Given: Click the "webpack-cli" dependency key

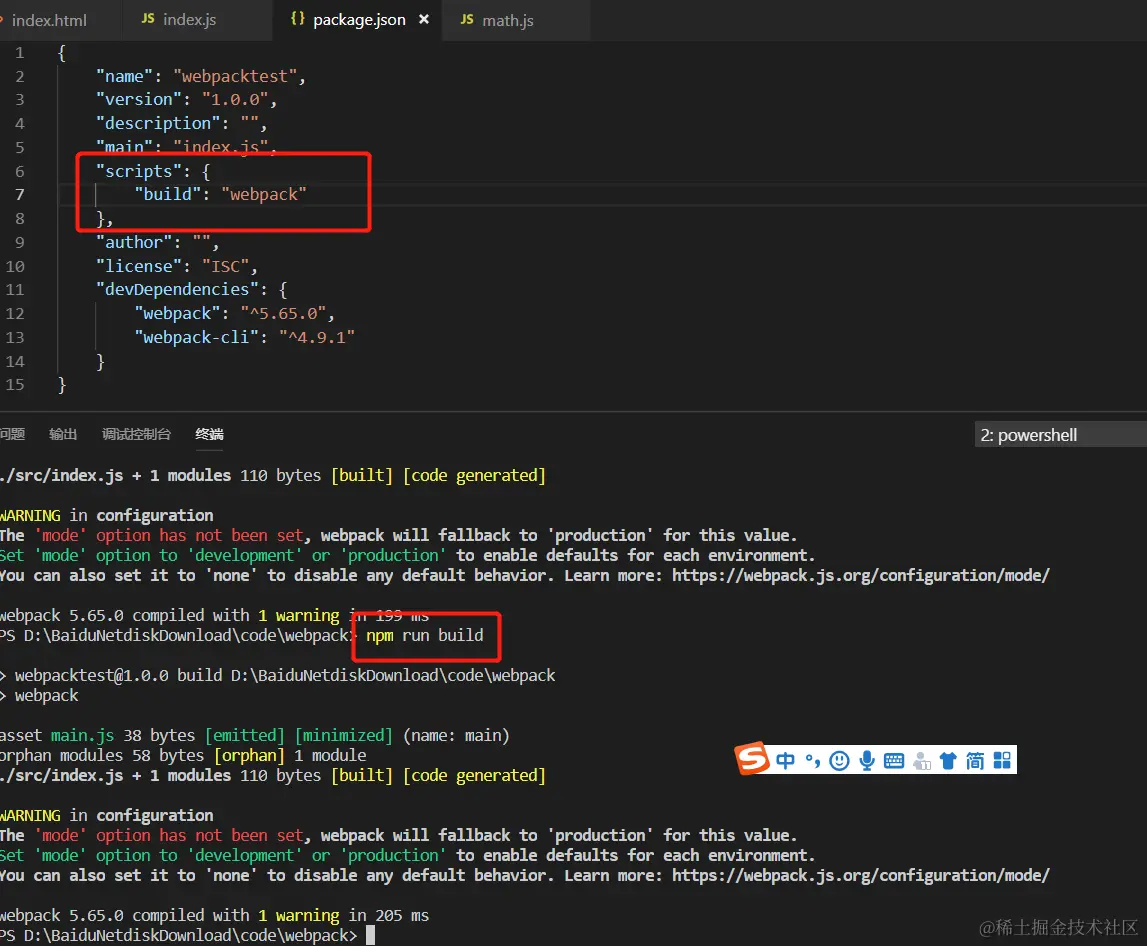Looking at the screenshot, I should 197,337.
